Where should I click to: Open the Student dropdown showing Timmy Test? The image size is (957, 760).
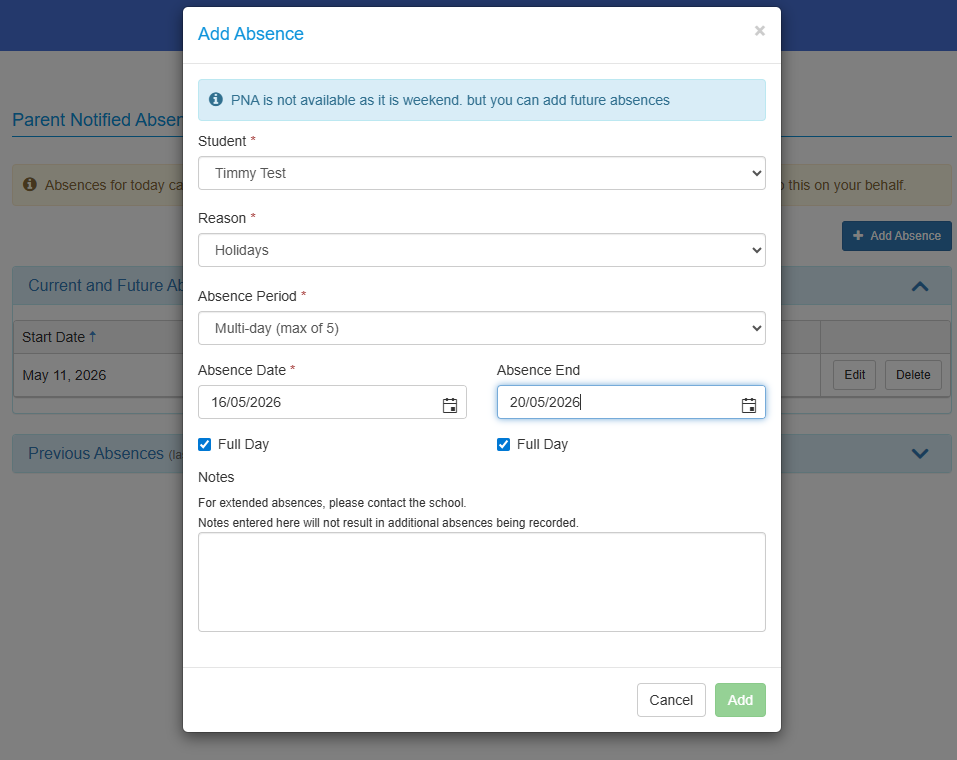coord(482,173)
